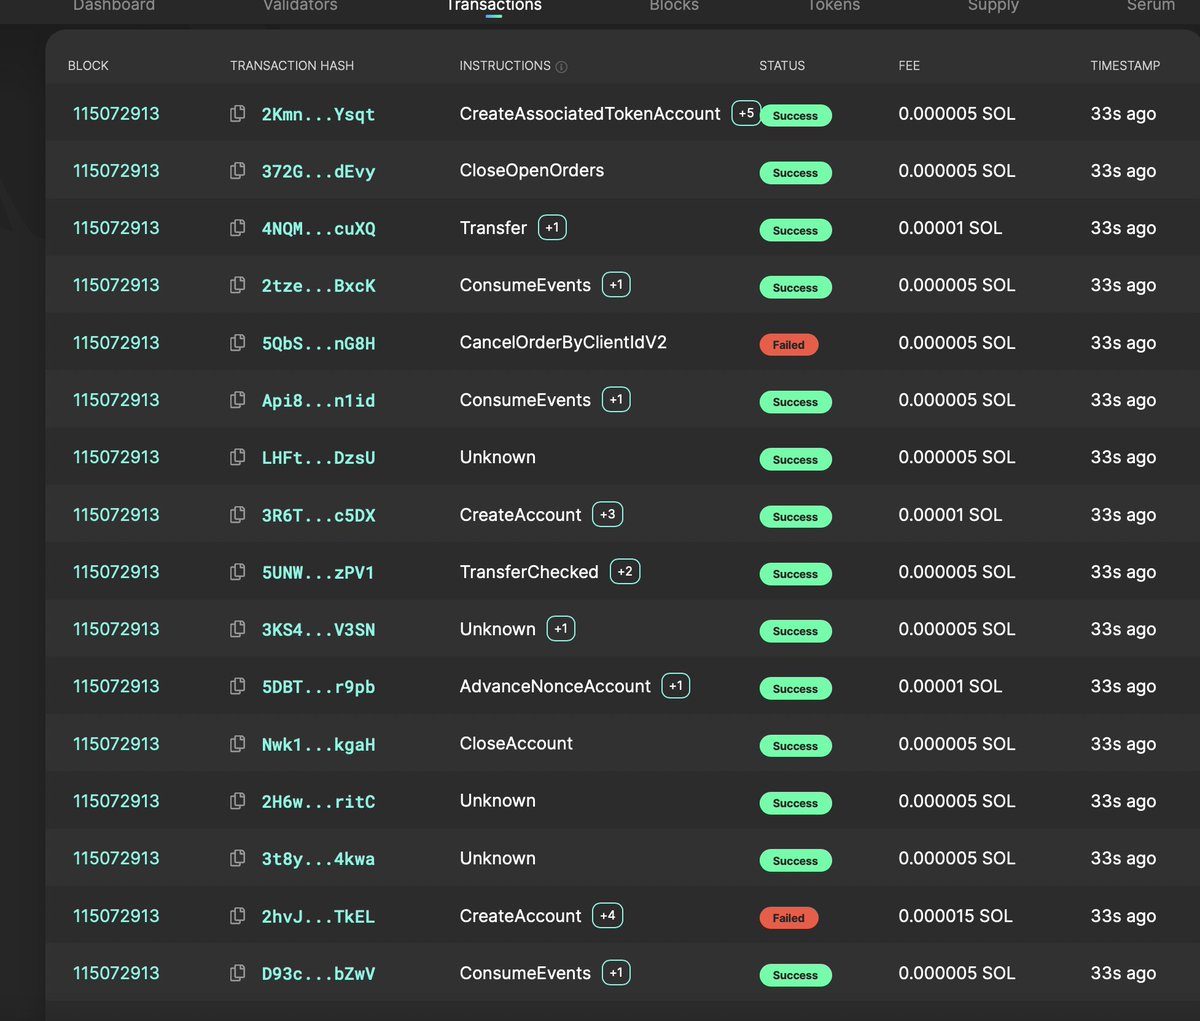Viewport: 1200px width, 1021px height.
Task: Open transaction LHFt...DzsU details
Action: (318, 457)
